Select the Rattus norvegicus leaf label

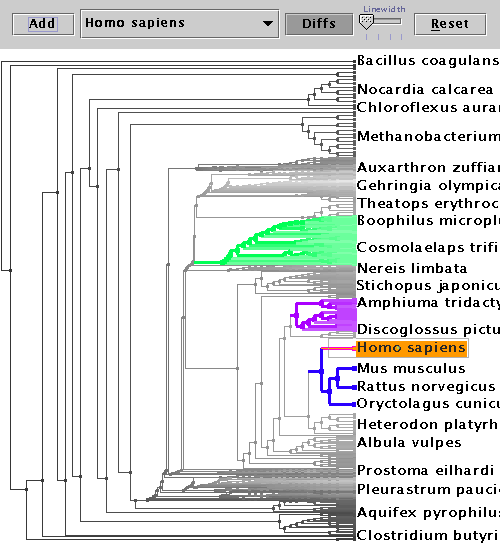pyautogui.click(x=426, y=387)
